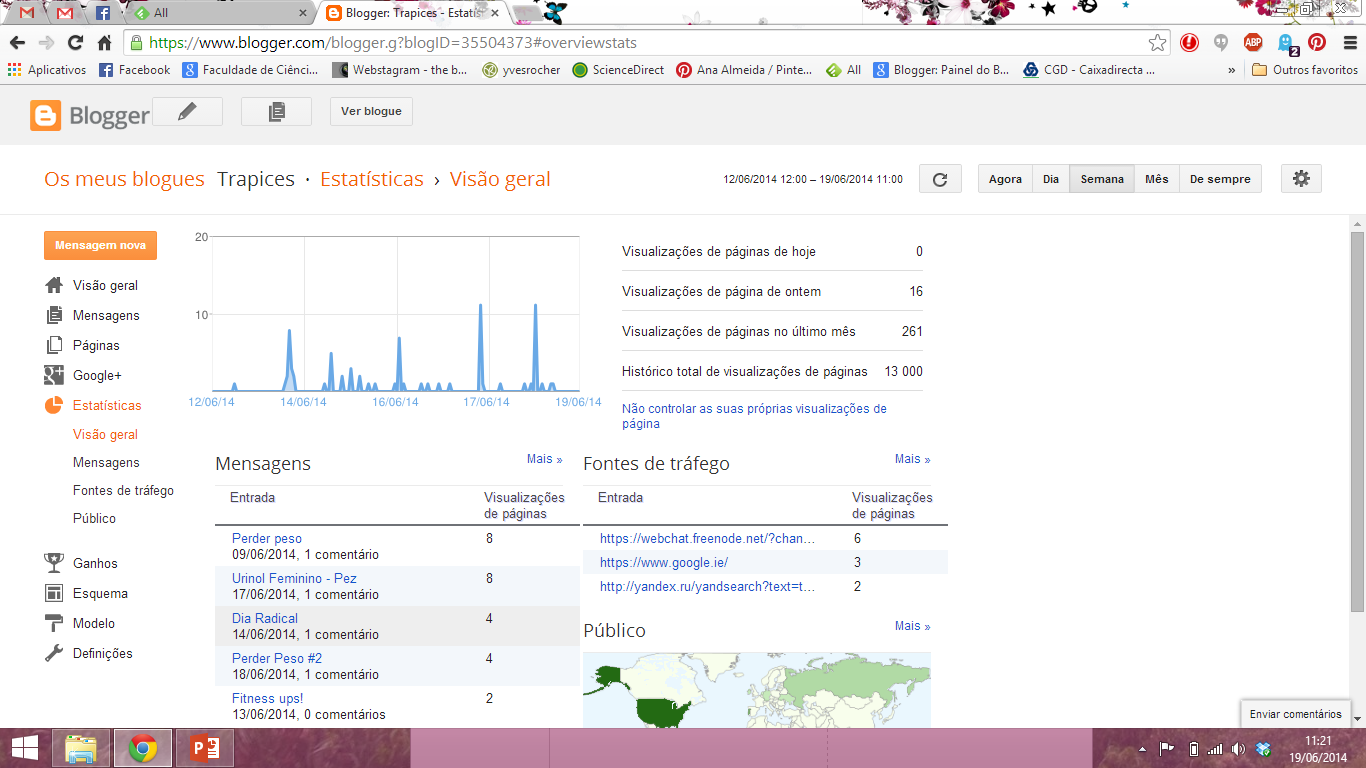Expand Mais link next to Mensagens
The width and height of the screenshot is (1366, 768).
coord(544,459)
